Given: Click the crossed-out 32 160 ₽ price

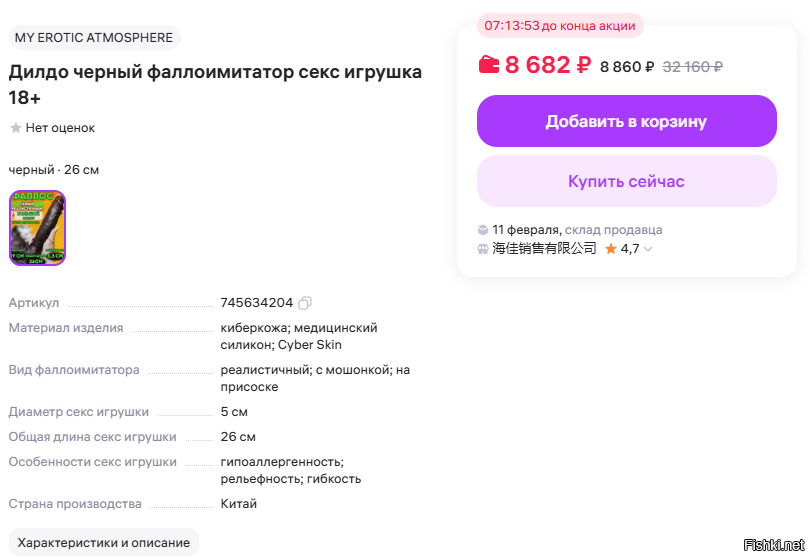Looking at the screenshot, I should 692,67.
